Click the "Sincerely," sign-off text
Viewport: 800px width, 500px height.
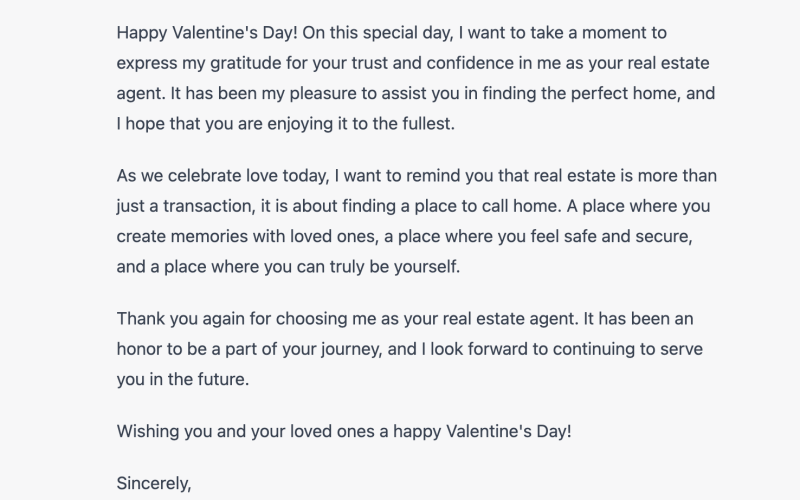154,484
